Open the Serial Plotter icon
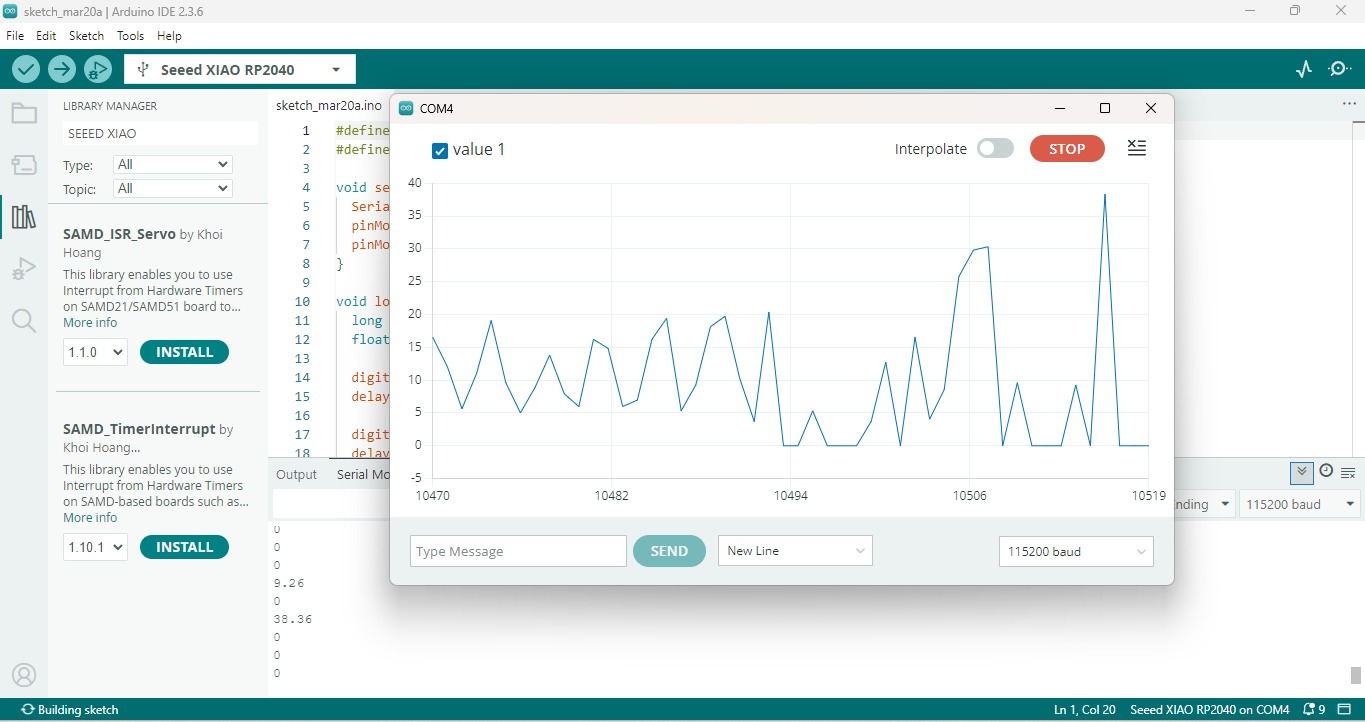 point(1304,69)
